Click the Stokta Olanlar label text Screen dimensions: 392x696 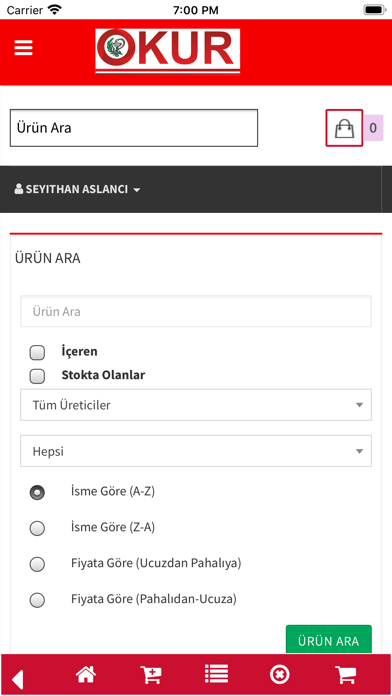(103, 375)
